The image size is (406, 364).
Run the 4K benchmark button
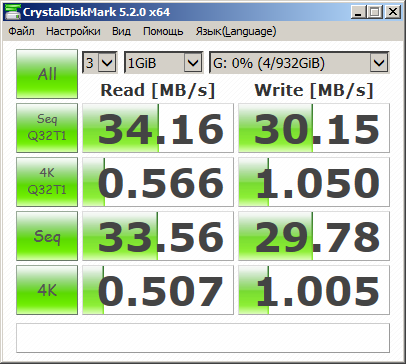click(x=47, y=290)
